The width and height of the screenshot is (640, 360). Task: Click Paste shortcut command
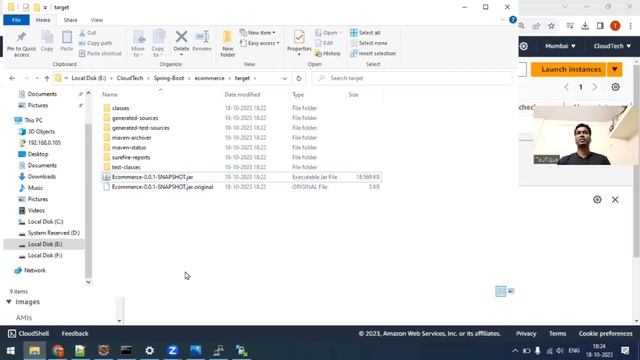[100, 53]
